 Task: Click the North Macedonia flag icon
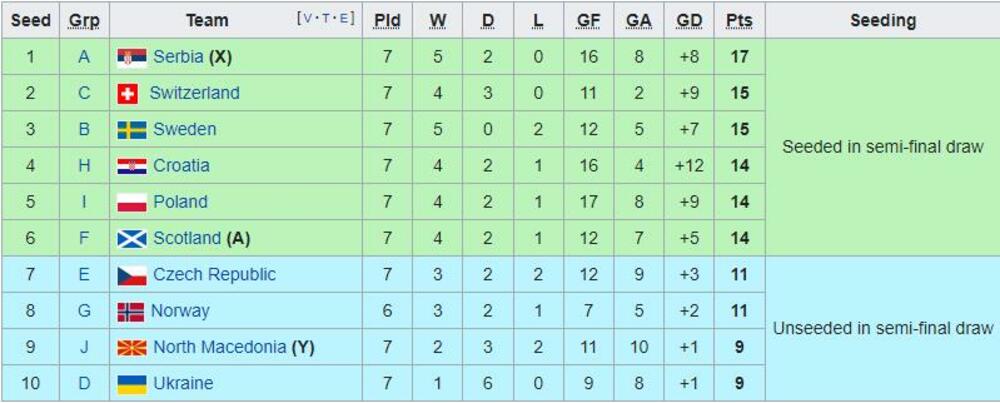132,348
